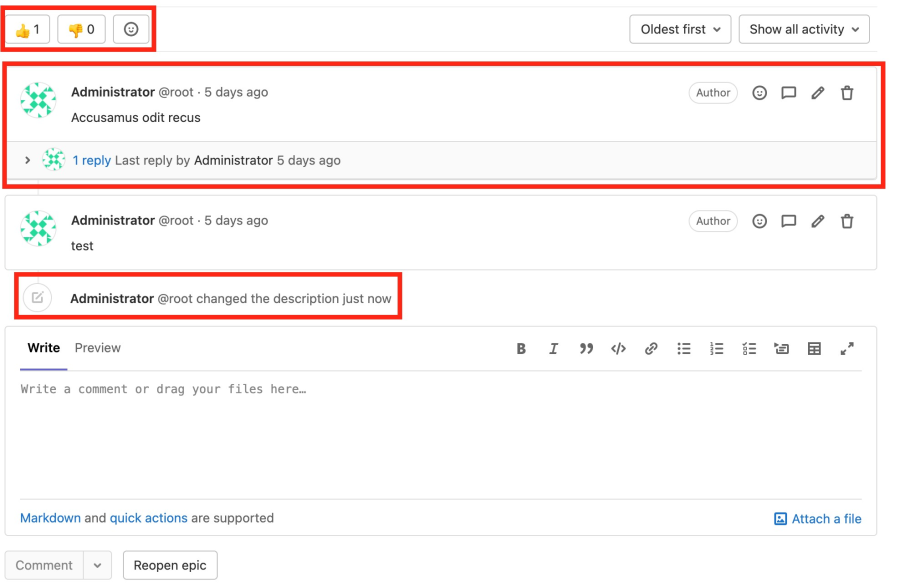Delete the 'Accusamus odit recus' comment

click(x=847, y=93)
